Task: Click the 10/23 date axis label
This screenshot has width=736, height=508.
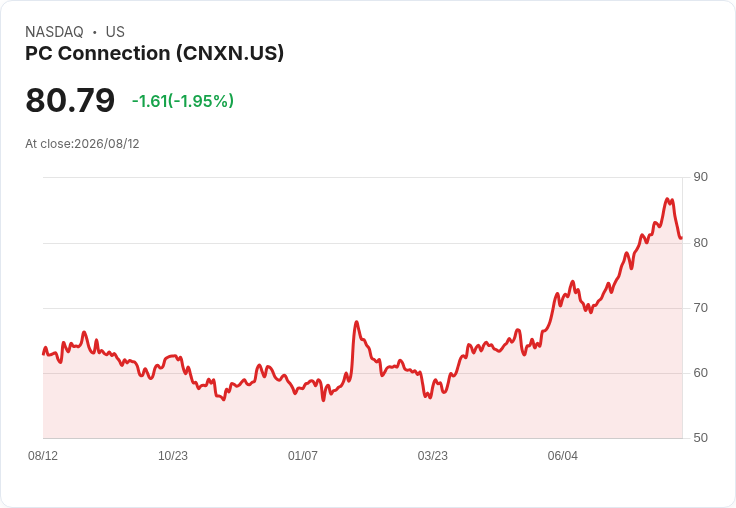Action: coord(173,455)
